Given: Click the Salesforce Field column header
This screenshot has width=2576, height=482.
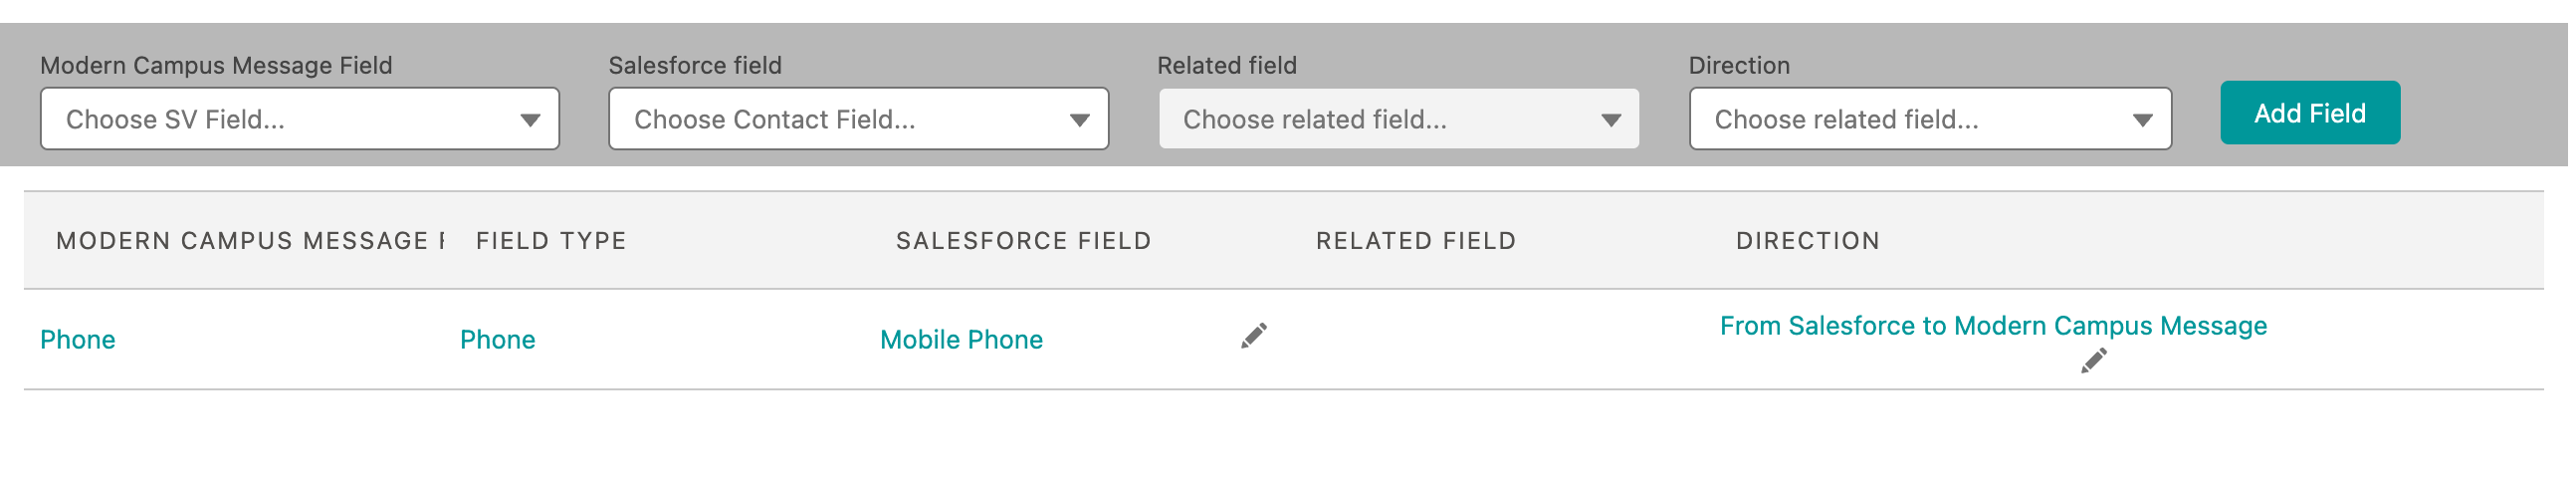Looking at the screenshot, I should 1024,241.
